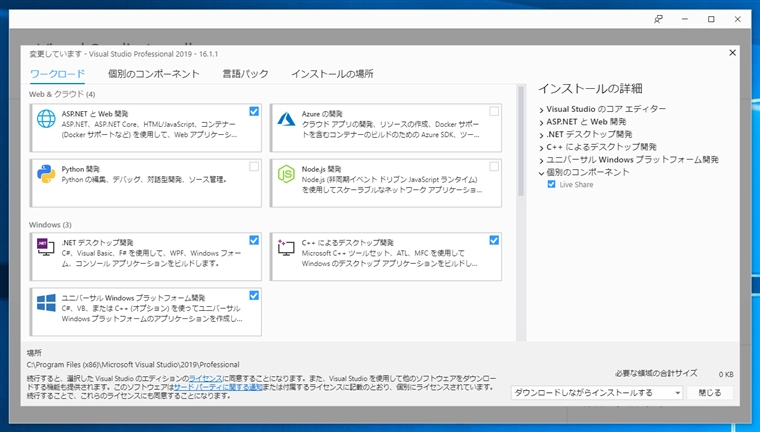Click the ASP.NET globe icon
760x432 pixels.
tap(46, 119)
